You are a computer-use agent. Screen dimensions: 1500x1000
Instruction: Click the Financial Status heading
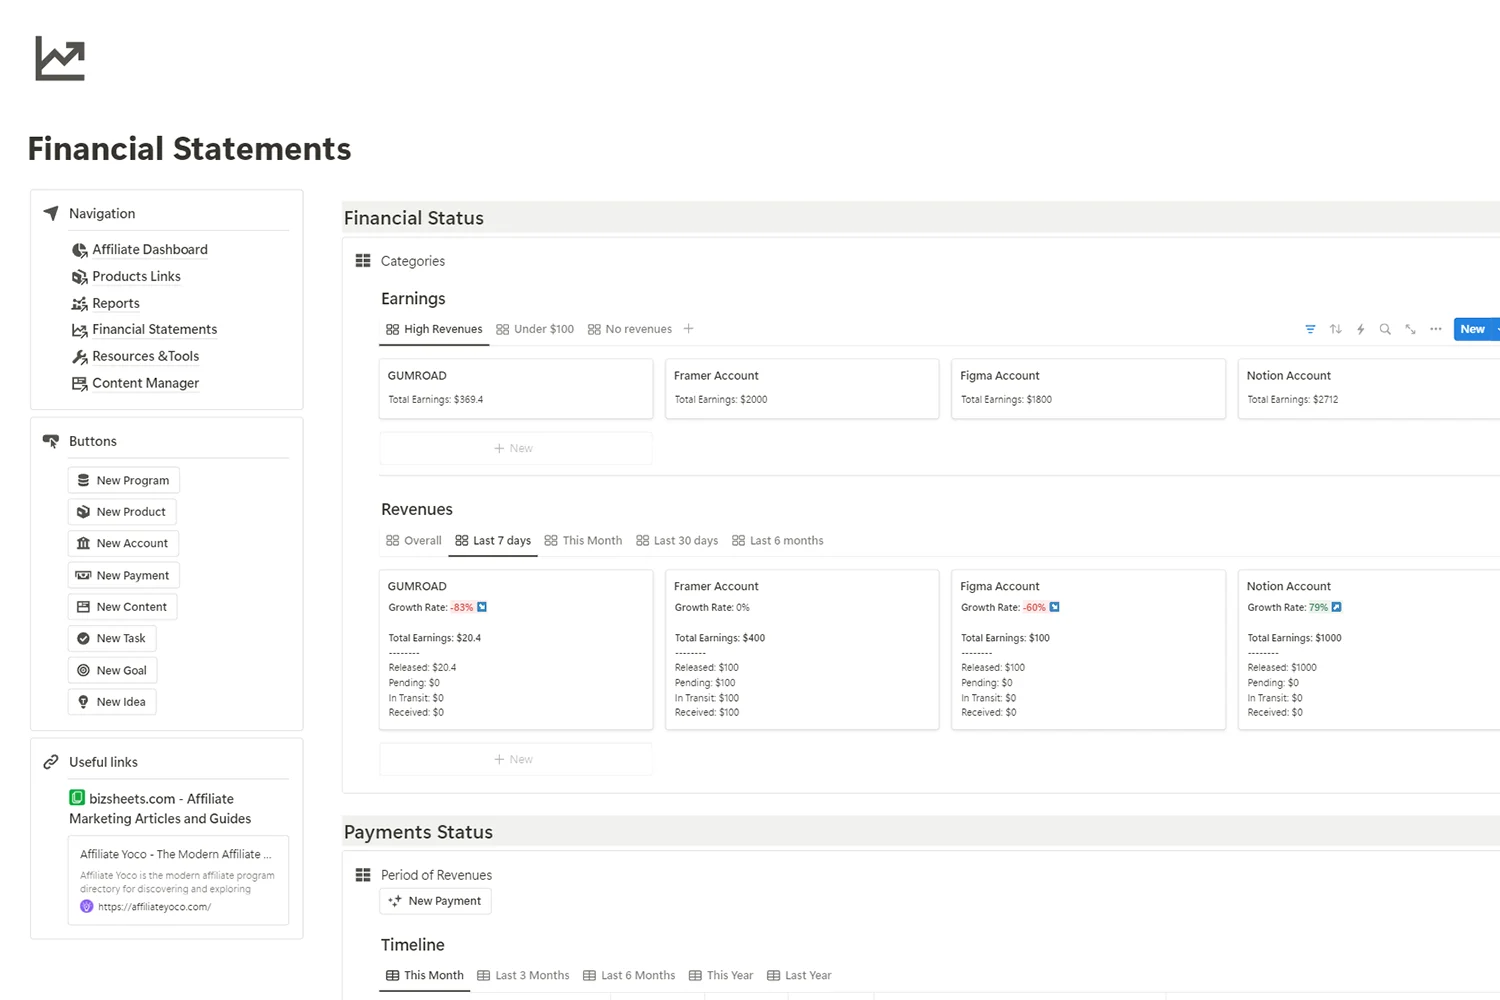(414, 218)
